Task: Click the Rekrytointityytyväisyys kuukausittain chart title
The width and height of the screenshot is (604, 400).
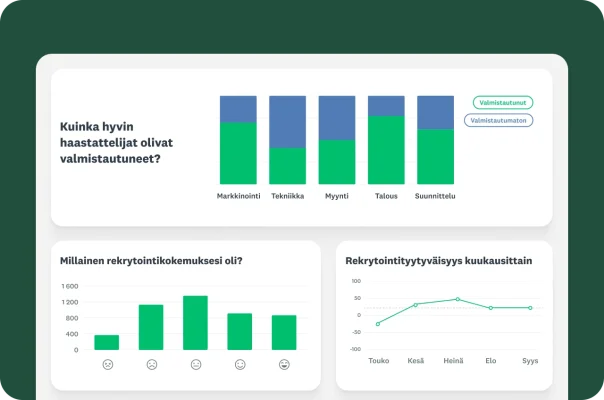Action: point(438,261)
